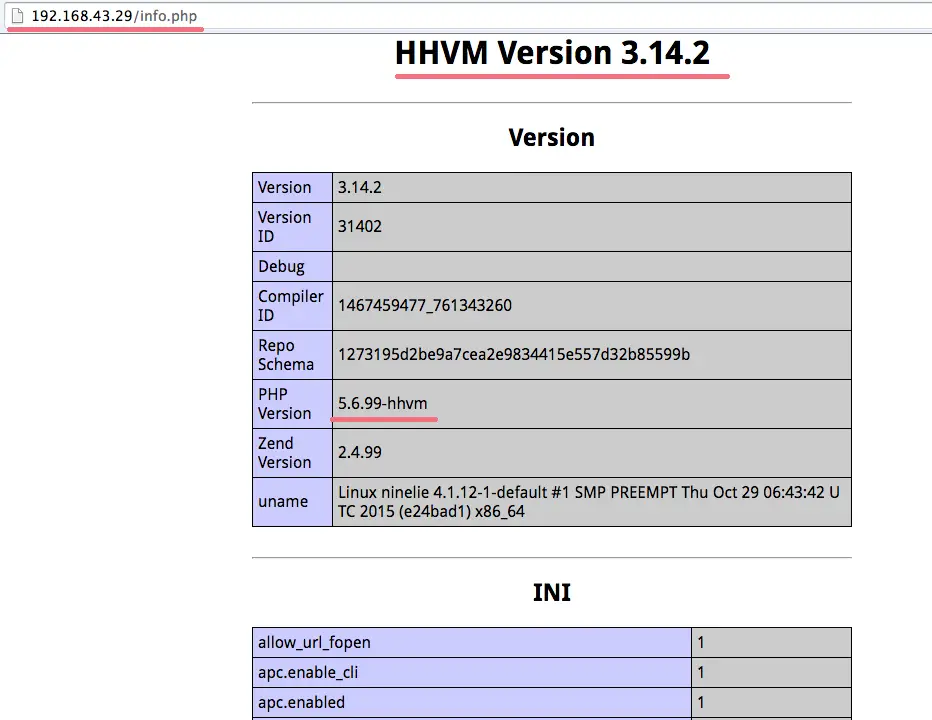
Task: Click the INI section heading
Action: (x=552, y=592)
